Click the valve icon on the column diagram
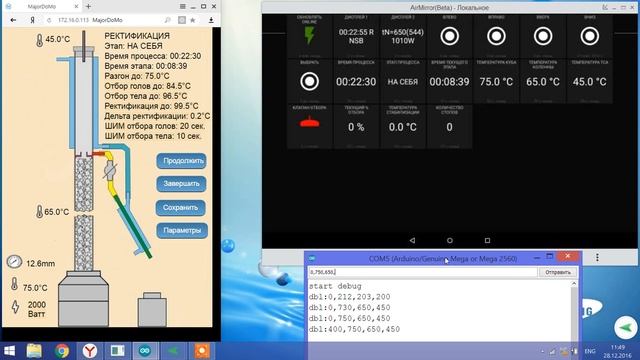The image size is (640, 360). (x=110, y=170)
